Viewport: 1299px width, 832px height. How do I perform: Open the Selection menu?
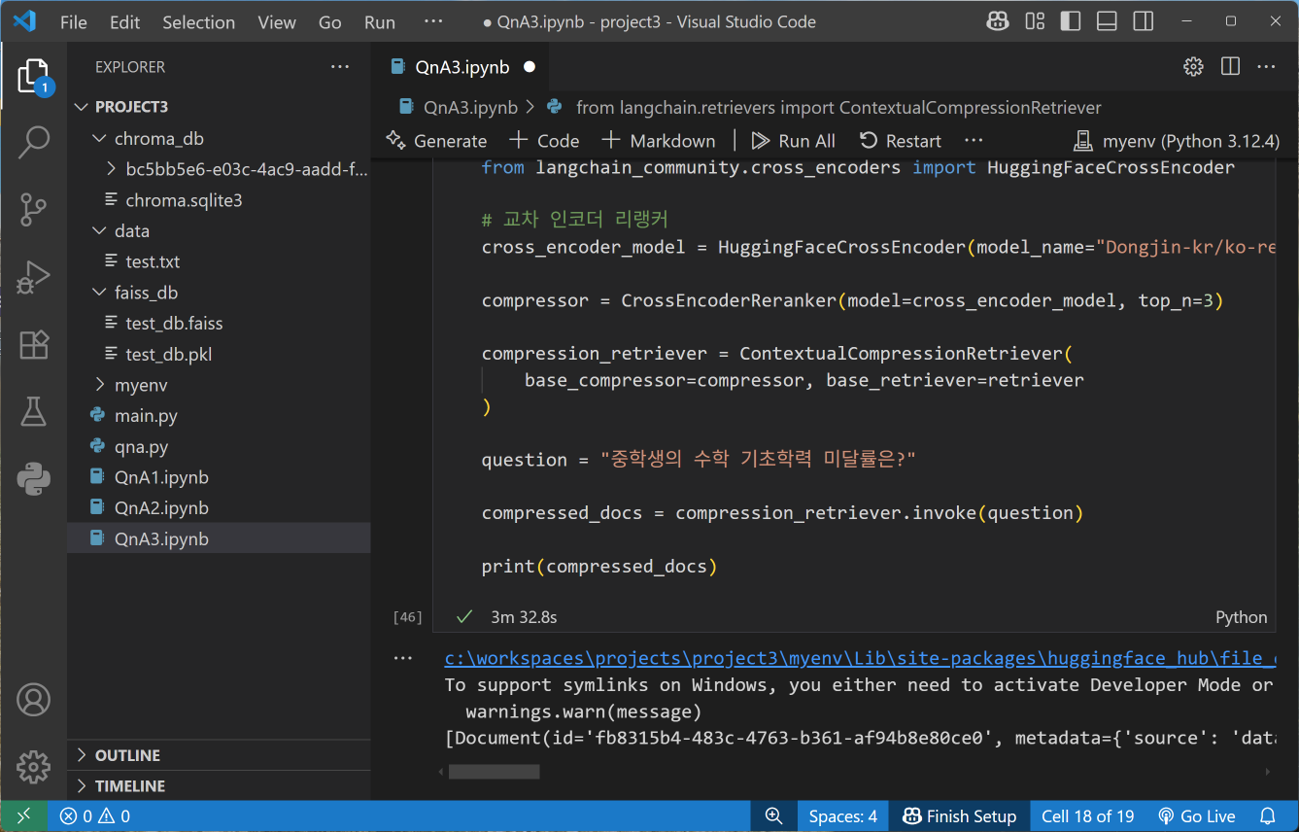(x=199, y=22)
